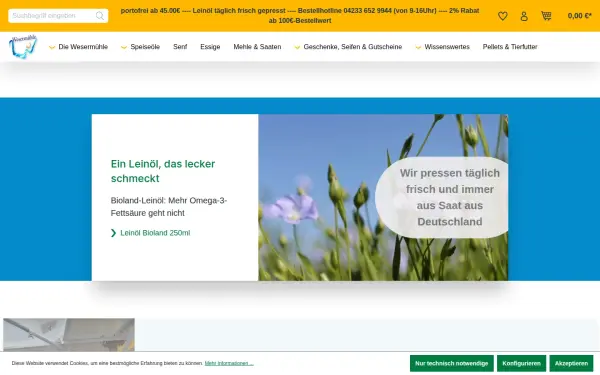Open the user account icon
The width and height of the screenshot is (600, 375).
click(524, 16)
